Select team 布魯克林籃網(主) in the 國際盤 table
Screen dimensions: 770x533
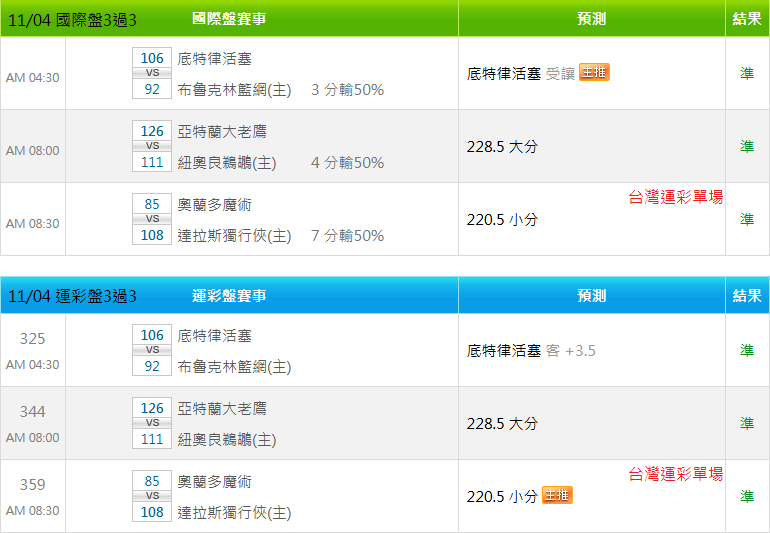(234, 89)
